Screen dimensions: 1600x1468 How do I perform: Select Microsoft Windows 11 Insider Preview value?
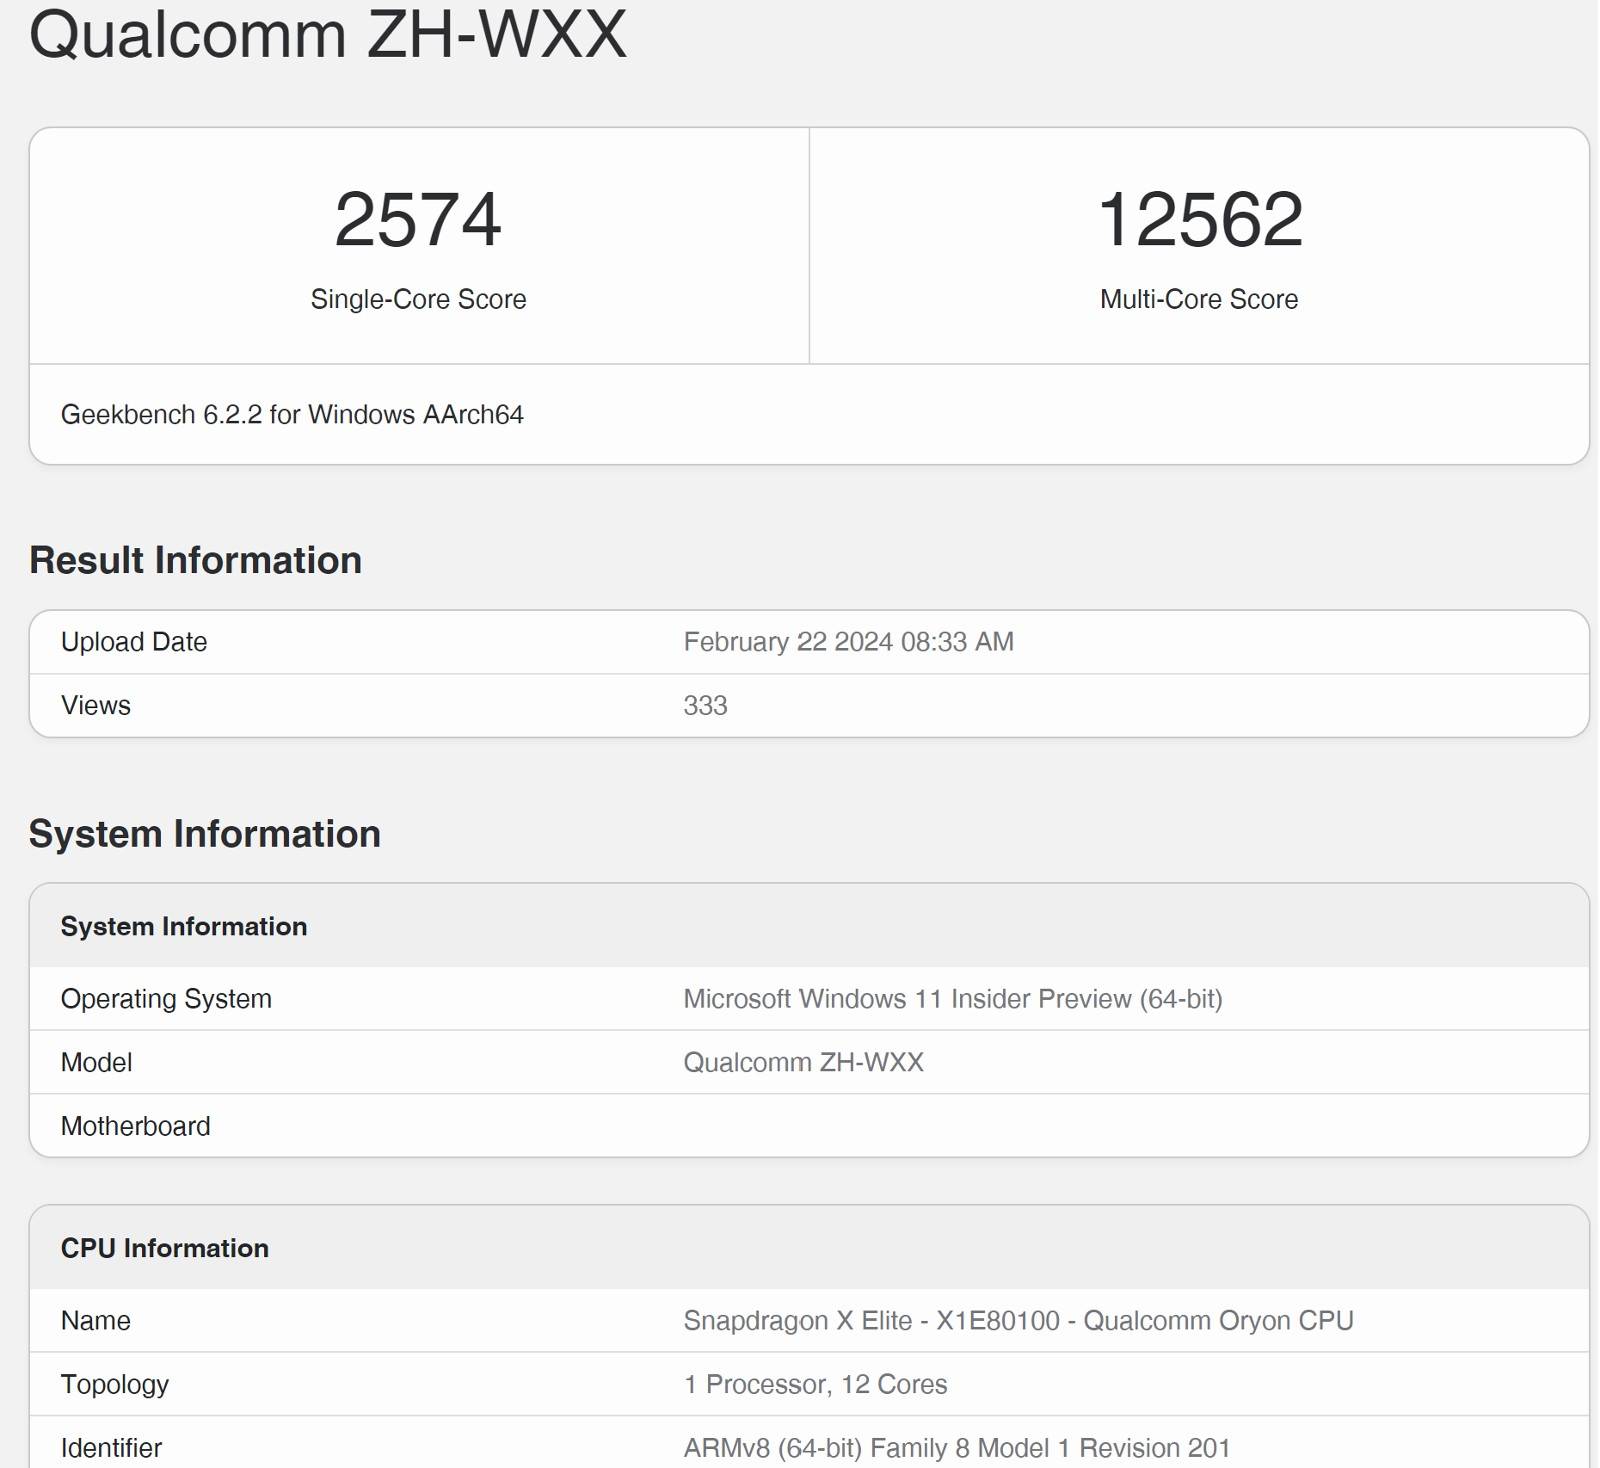pos(953,999)
